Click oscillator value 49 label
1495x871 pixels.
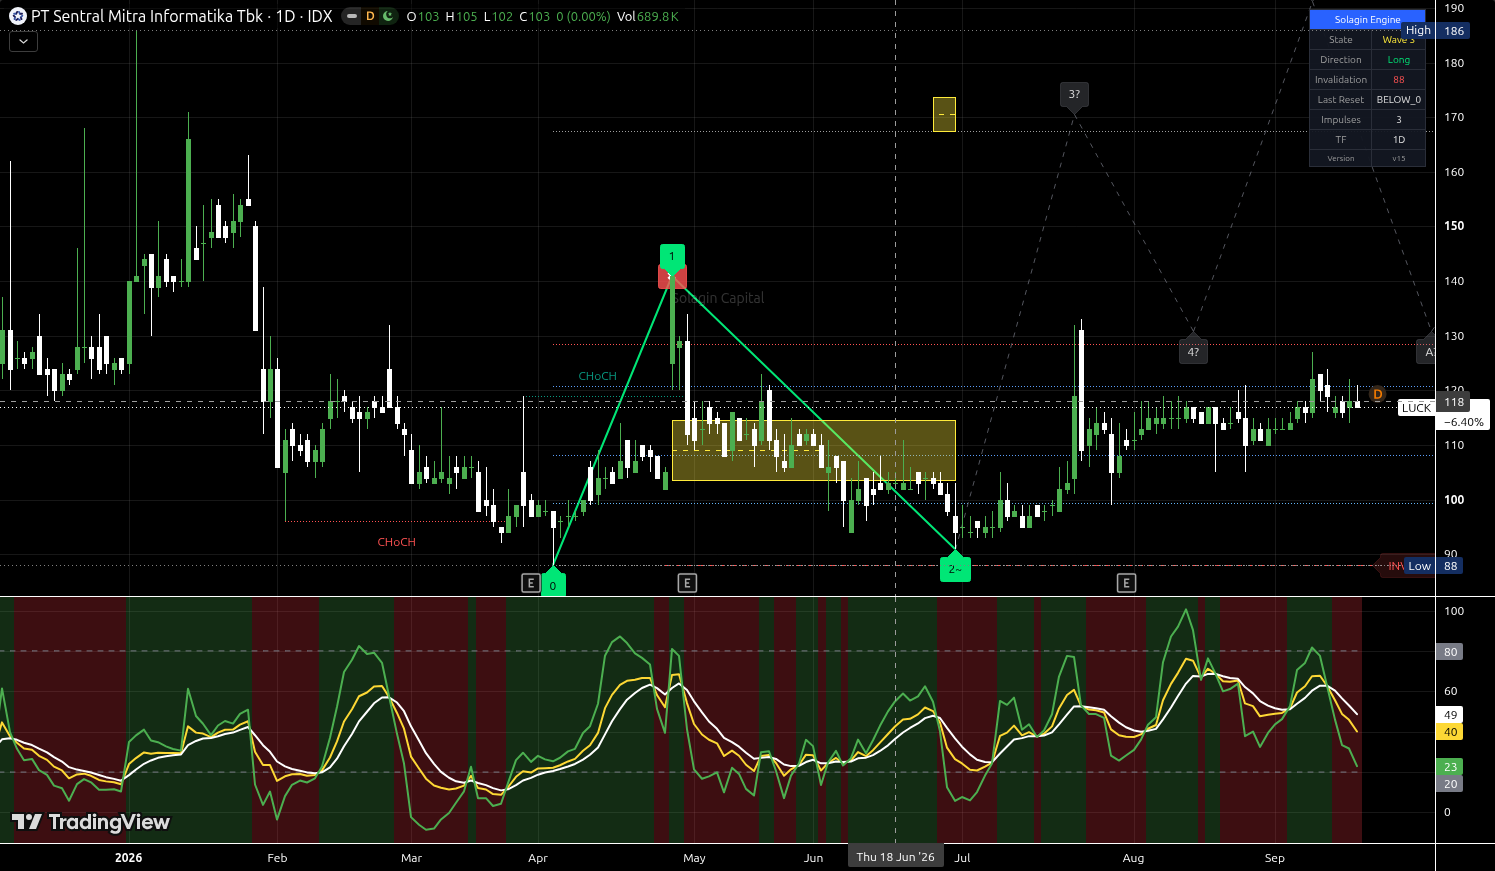click(x=1451, y=715)
